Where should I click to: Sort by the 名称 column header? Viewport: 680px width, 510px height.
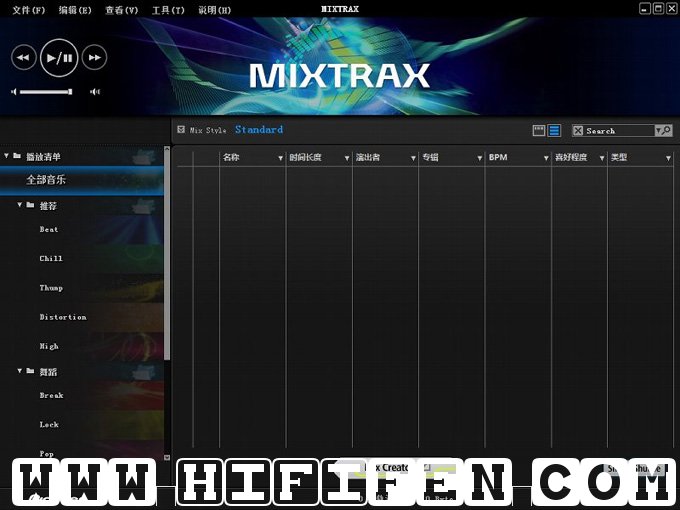pos(231,157)
